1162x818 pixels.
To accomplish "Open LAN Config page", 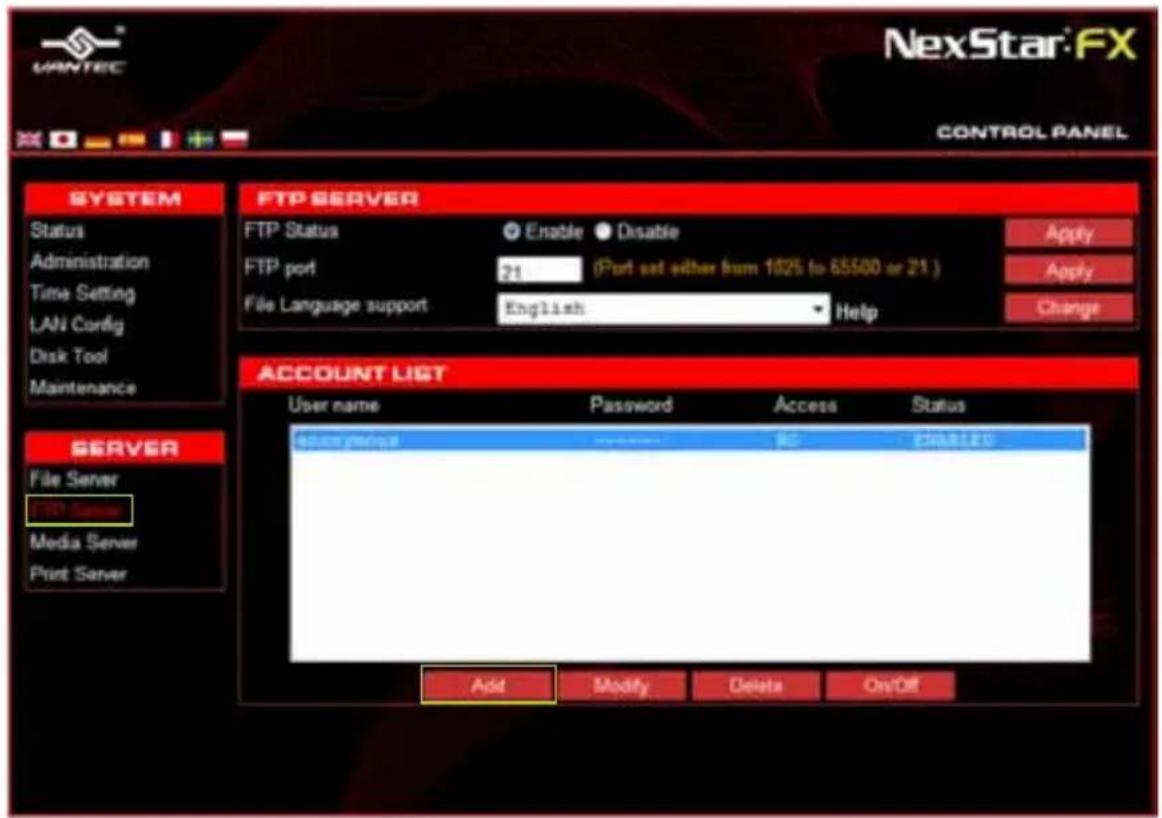I will tap(77, 325).
